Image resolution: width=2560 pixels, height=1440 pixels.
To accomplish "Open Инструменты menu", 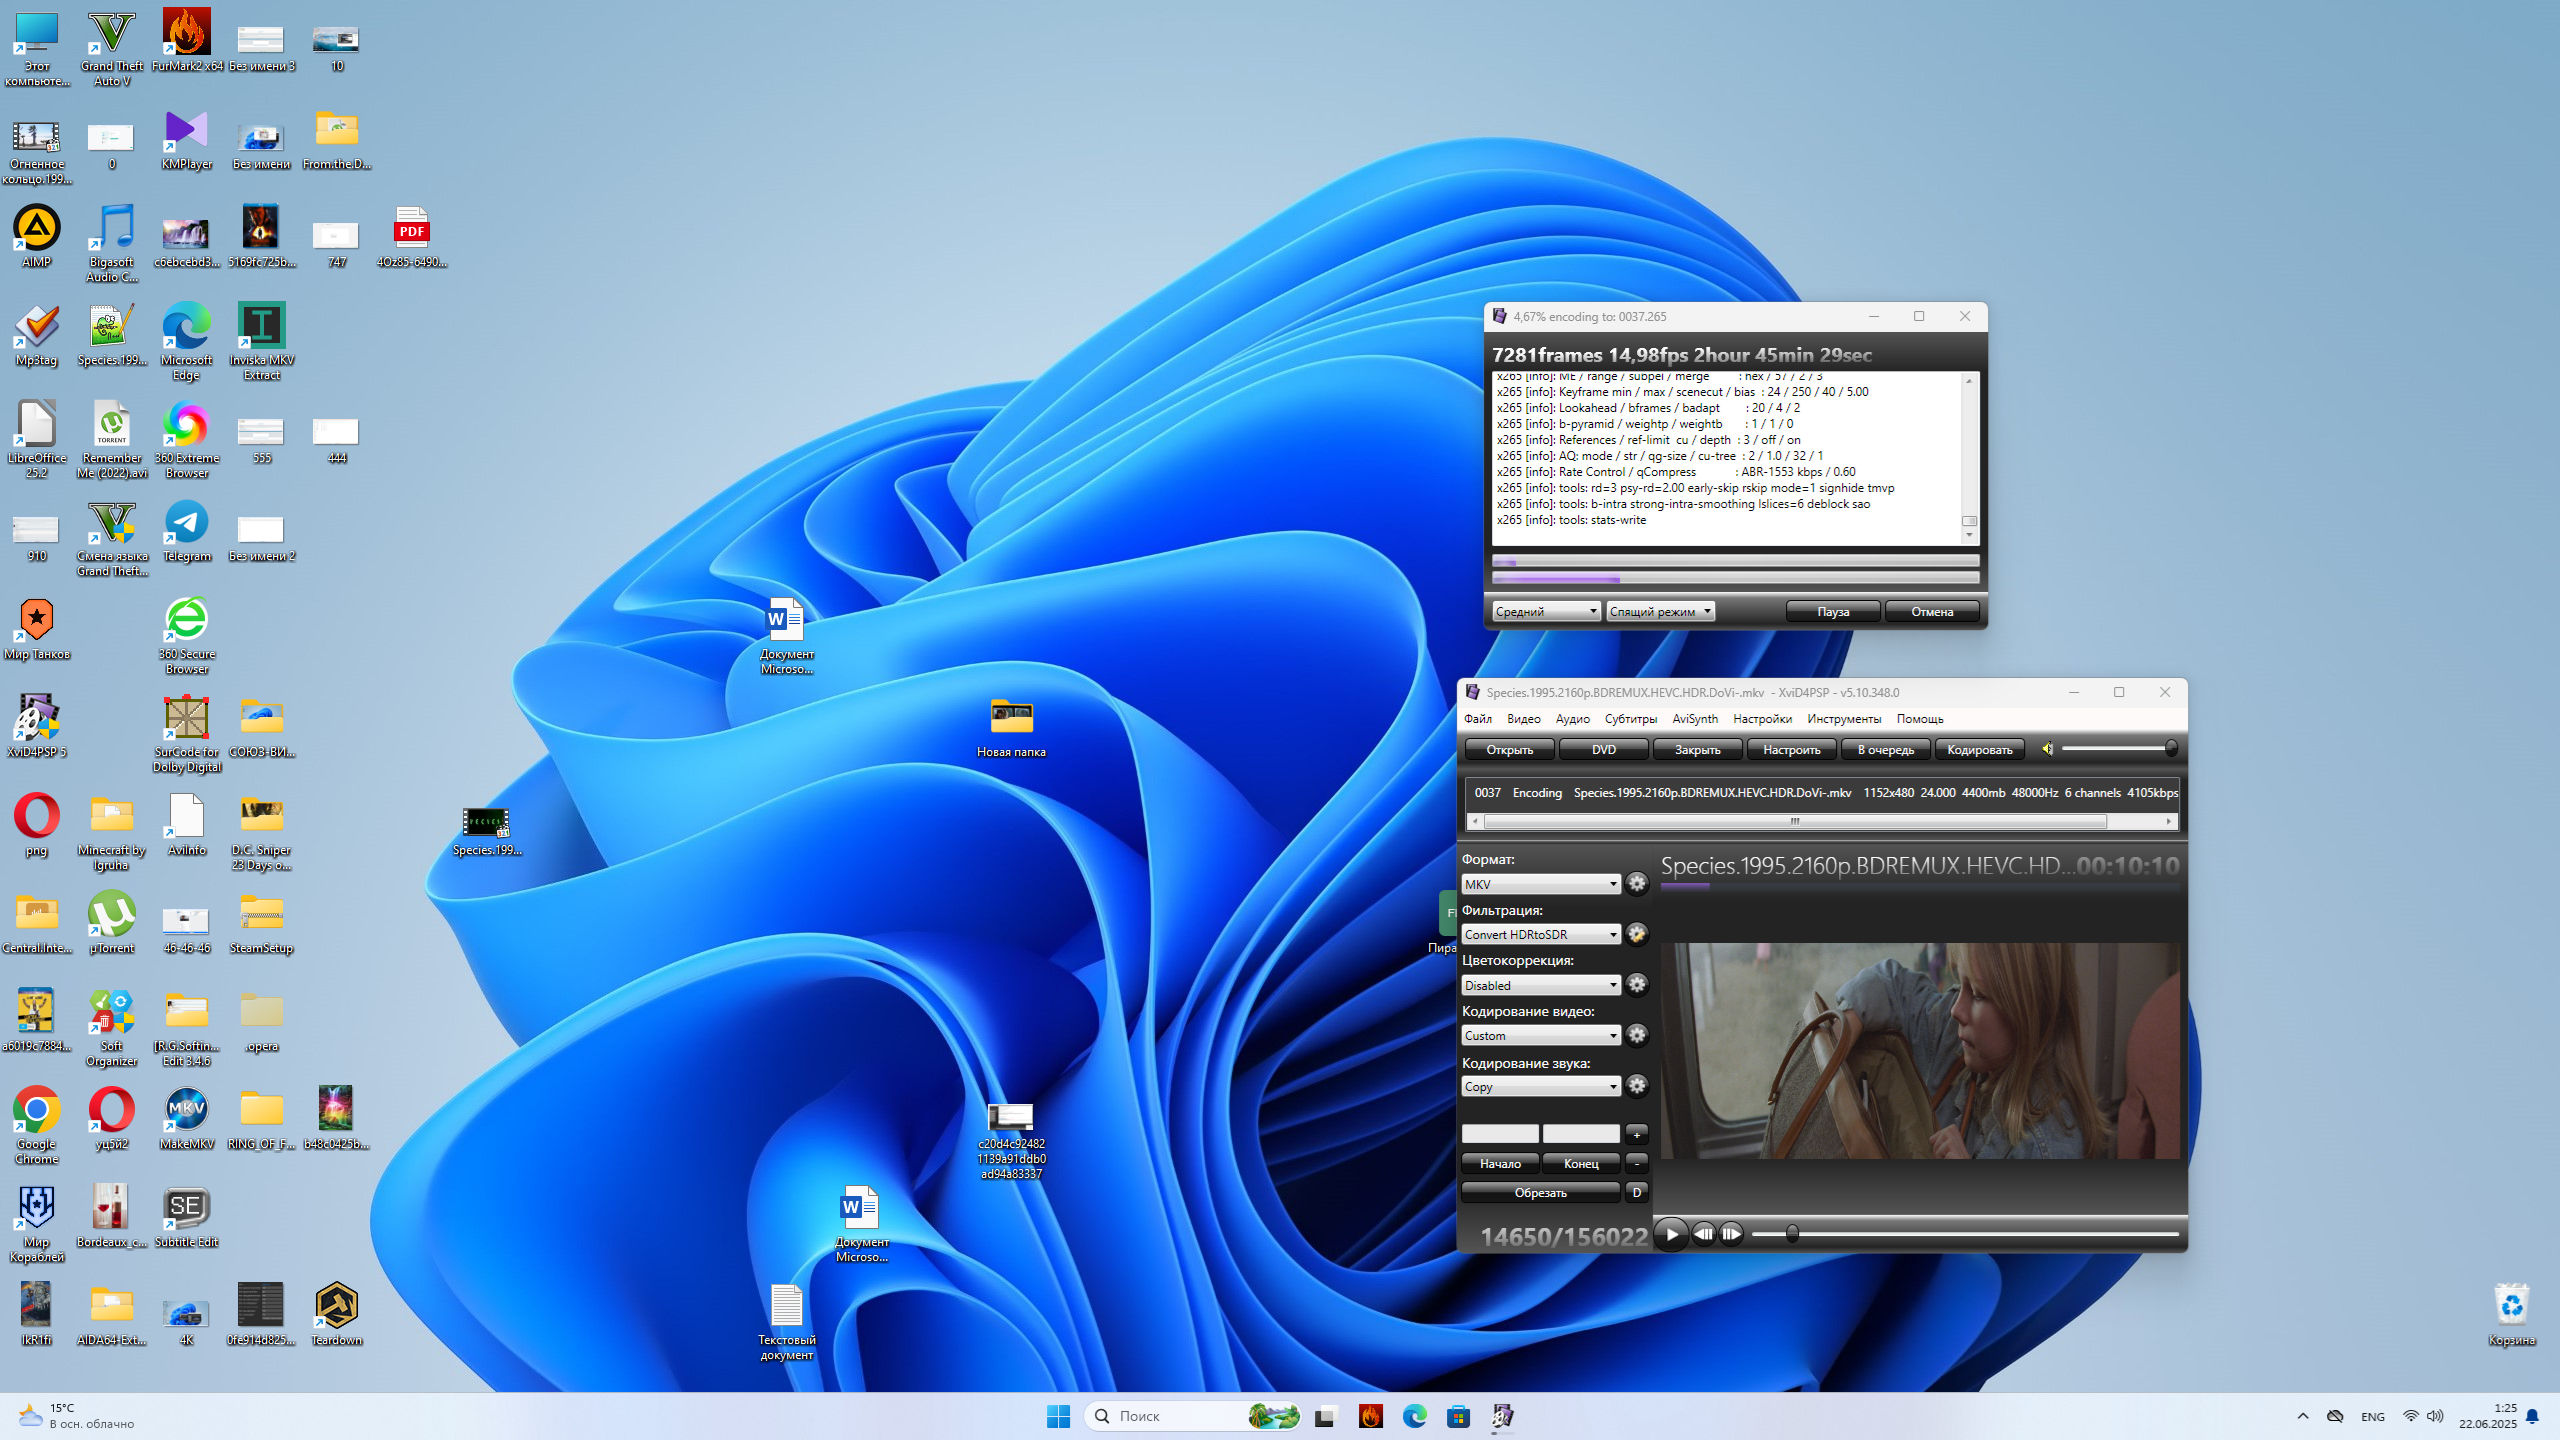I will tap(1844, 718).
